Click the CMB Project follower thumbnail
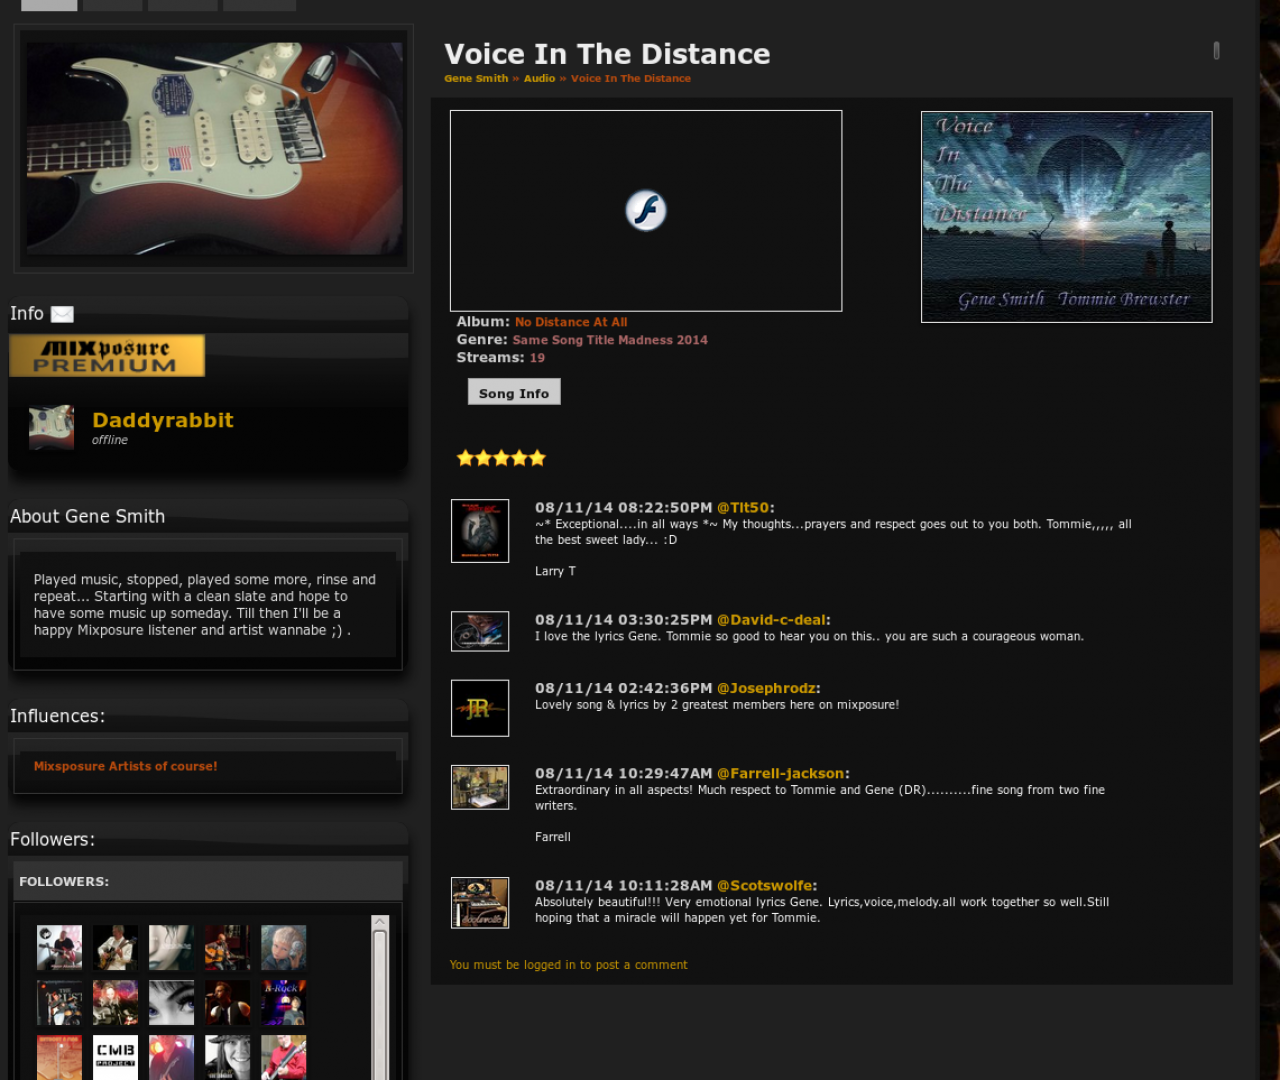 pos(116,1058)
